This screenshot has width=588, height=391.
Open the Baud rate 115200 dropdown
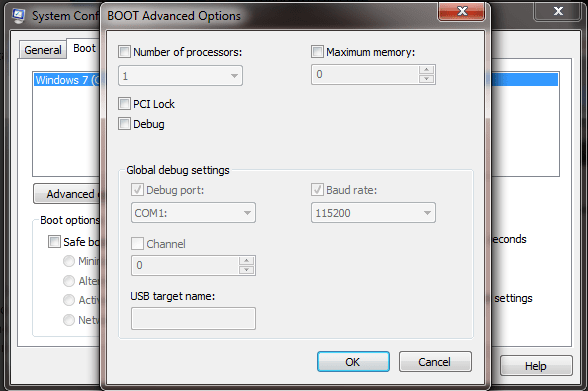373,213
